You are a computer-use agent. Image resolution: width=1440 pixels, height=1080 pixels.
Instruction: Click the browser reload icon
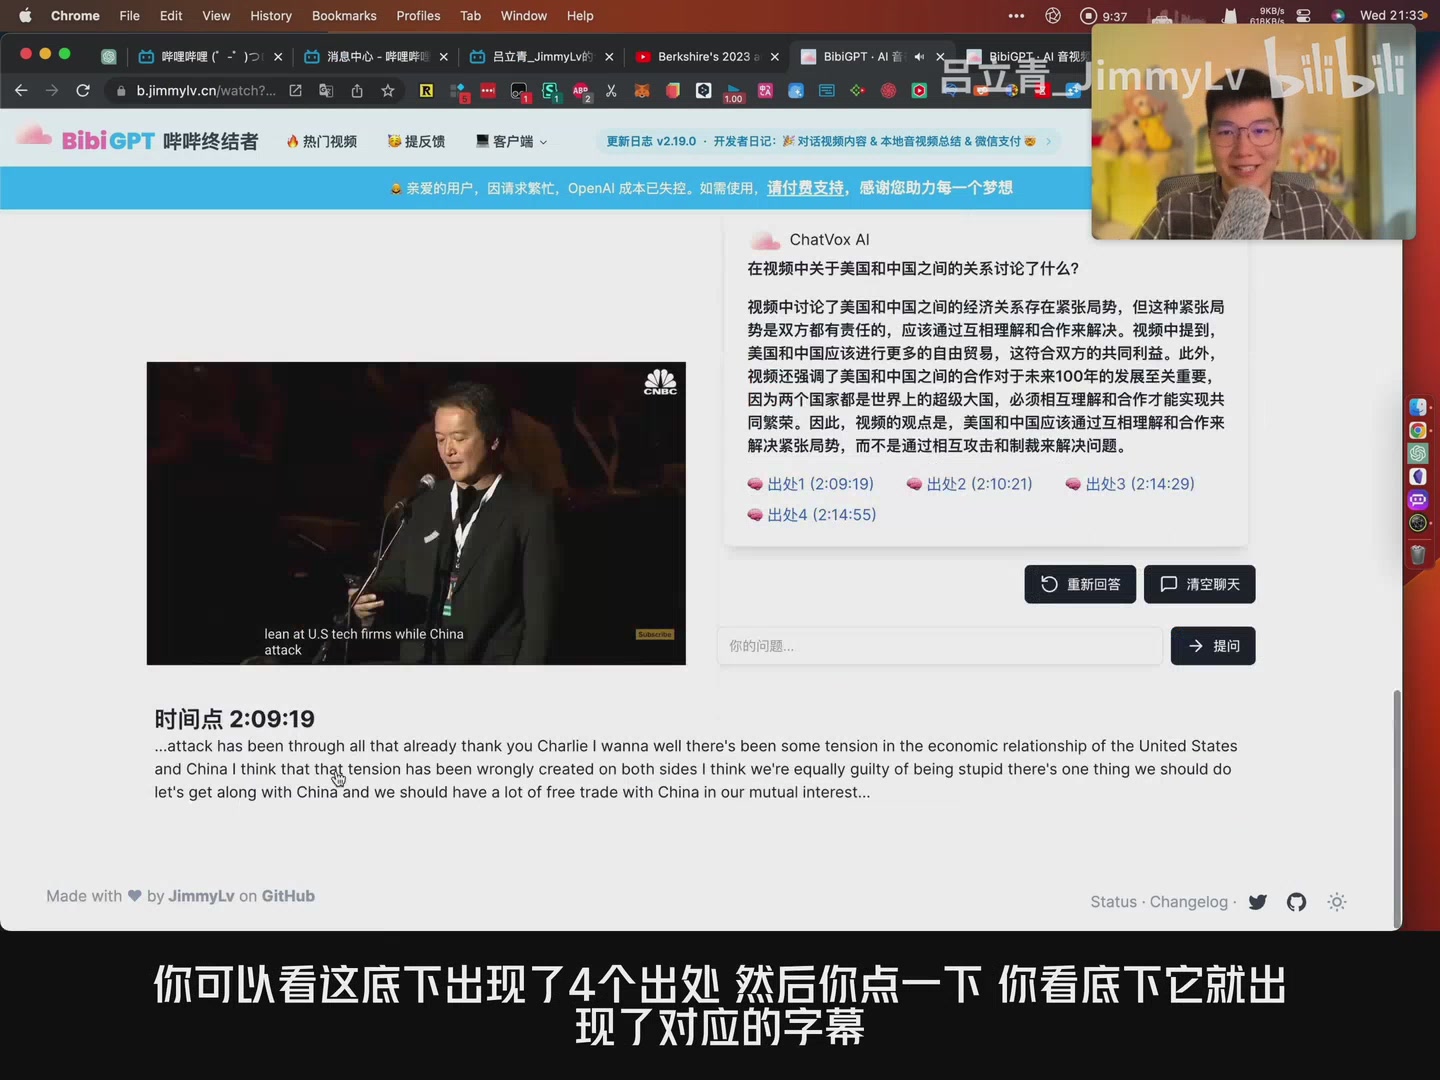click(83, 91)
